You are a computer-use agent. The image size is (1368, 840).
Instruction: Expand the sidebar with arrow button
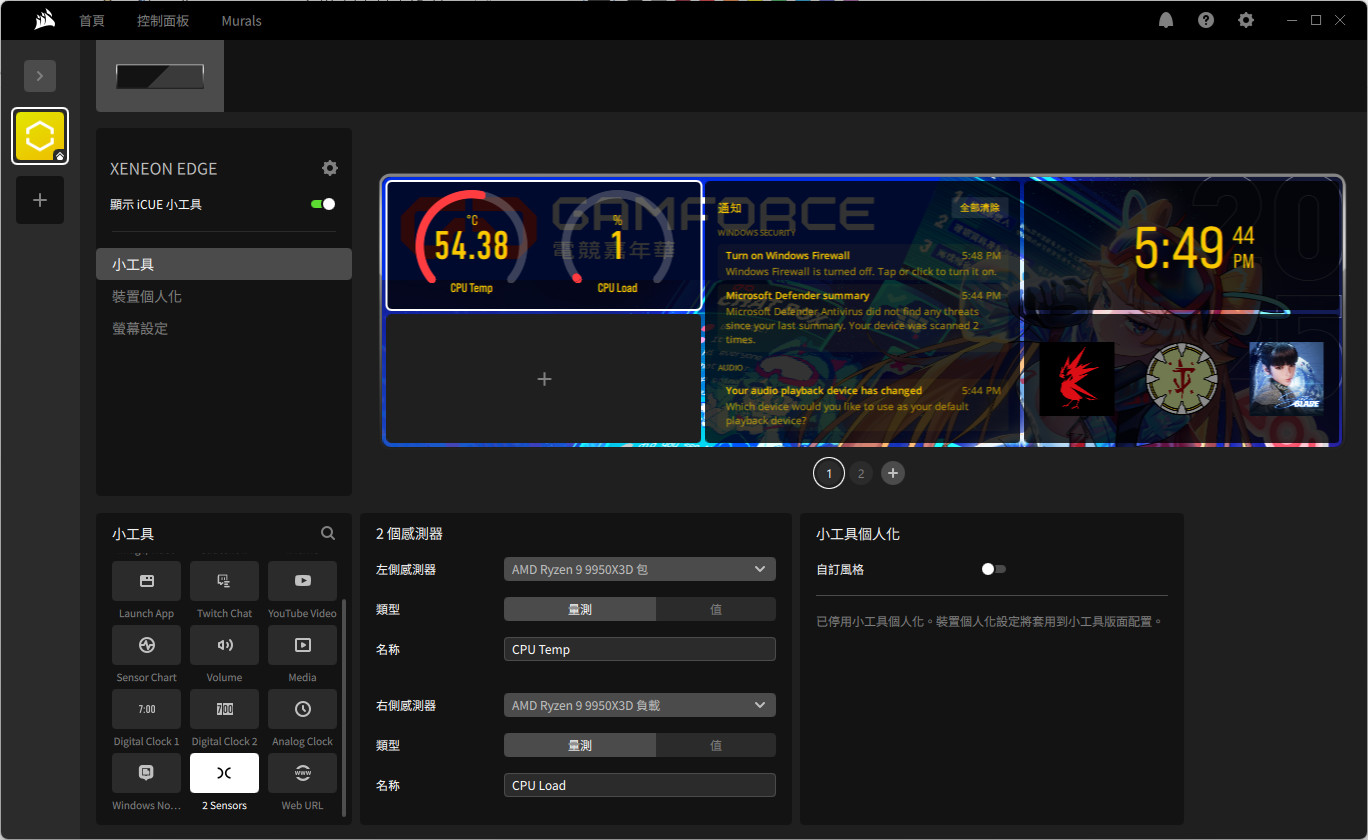click(40, 76)
